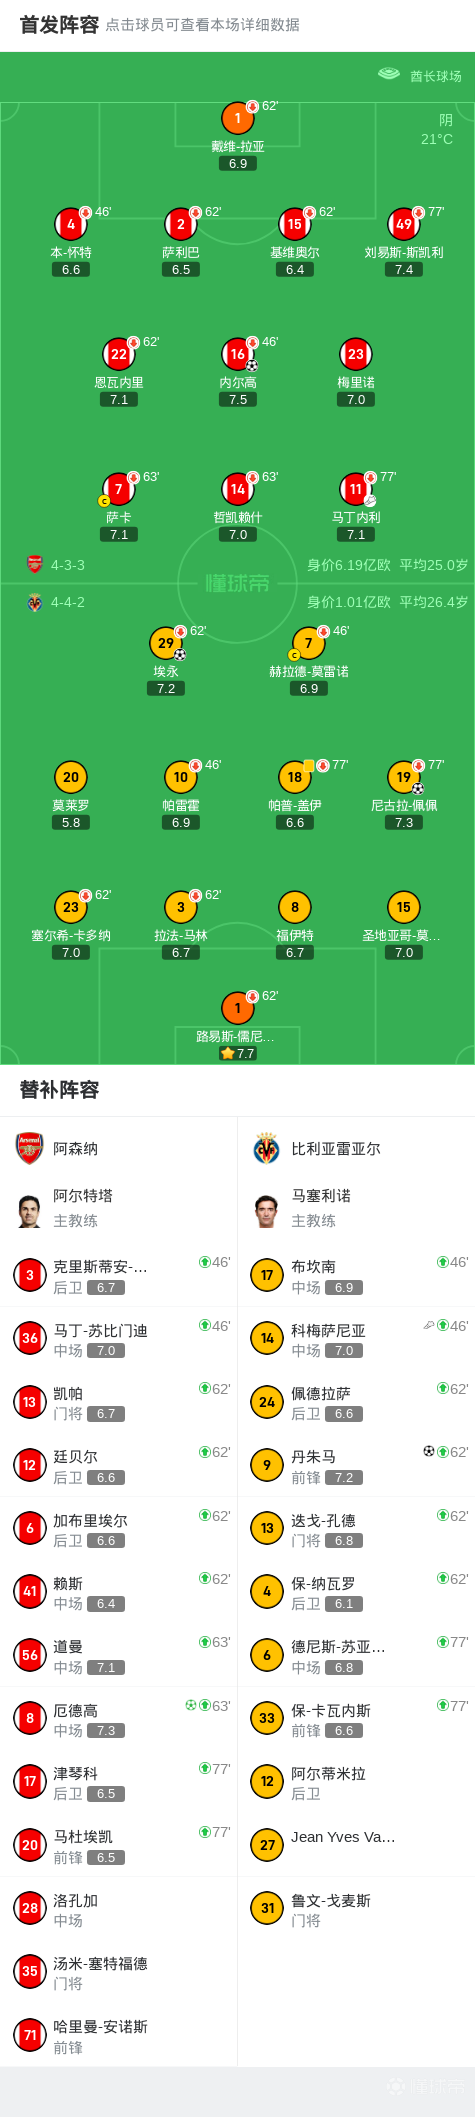Select substitute 马杜埃凯 number 20 row

(x=119, y=1845)
